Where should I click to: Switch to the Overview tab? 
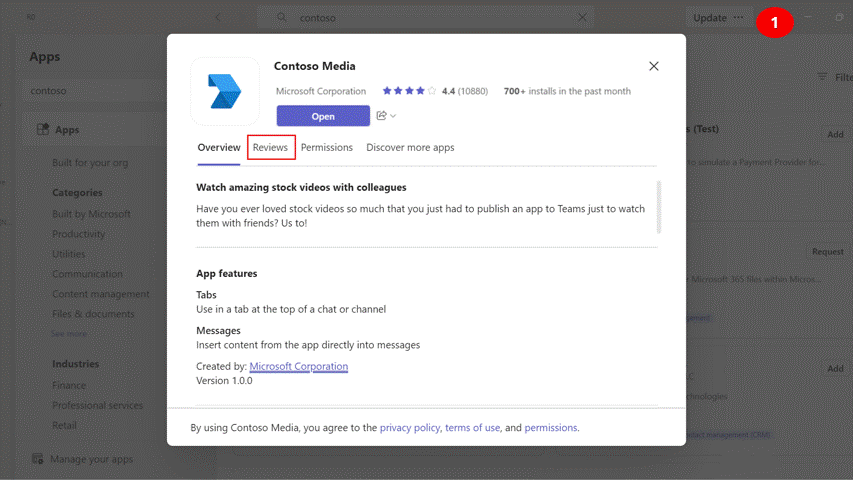pos(219,147)
